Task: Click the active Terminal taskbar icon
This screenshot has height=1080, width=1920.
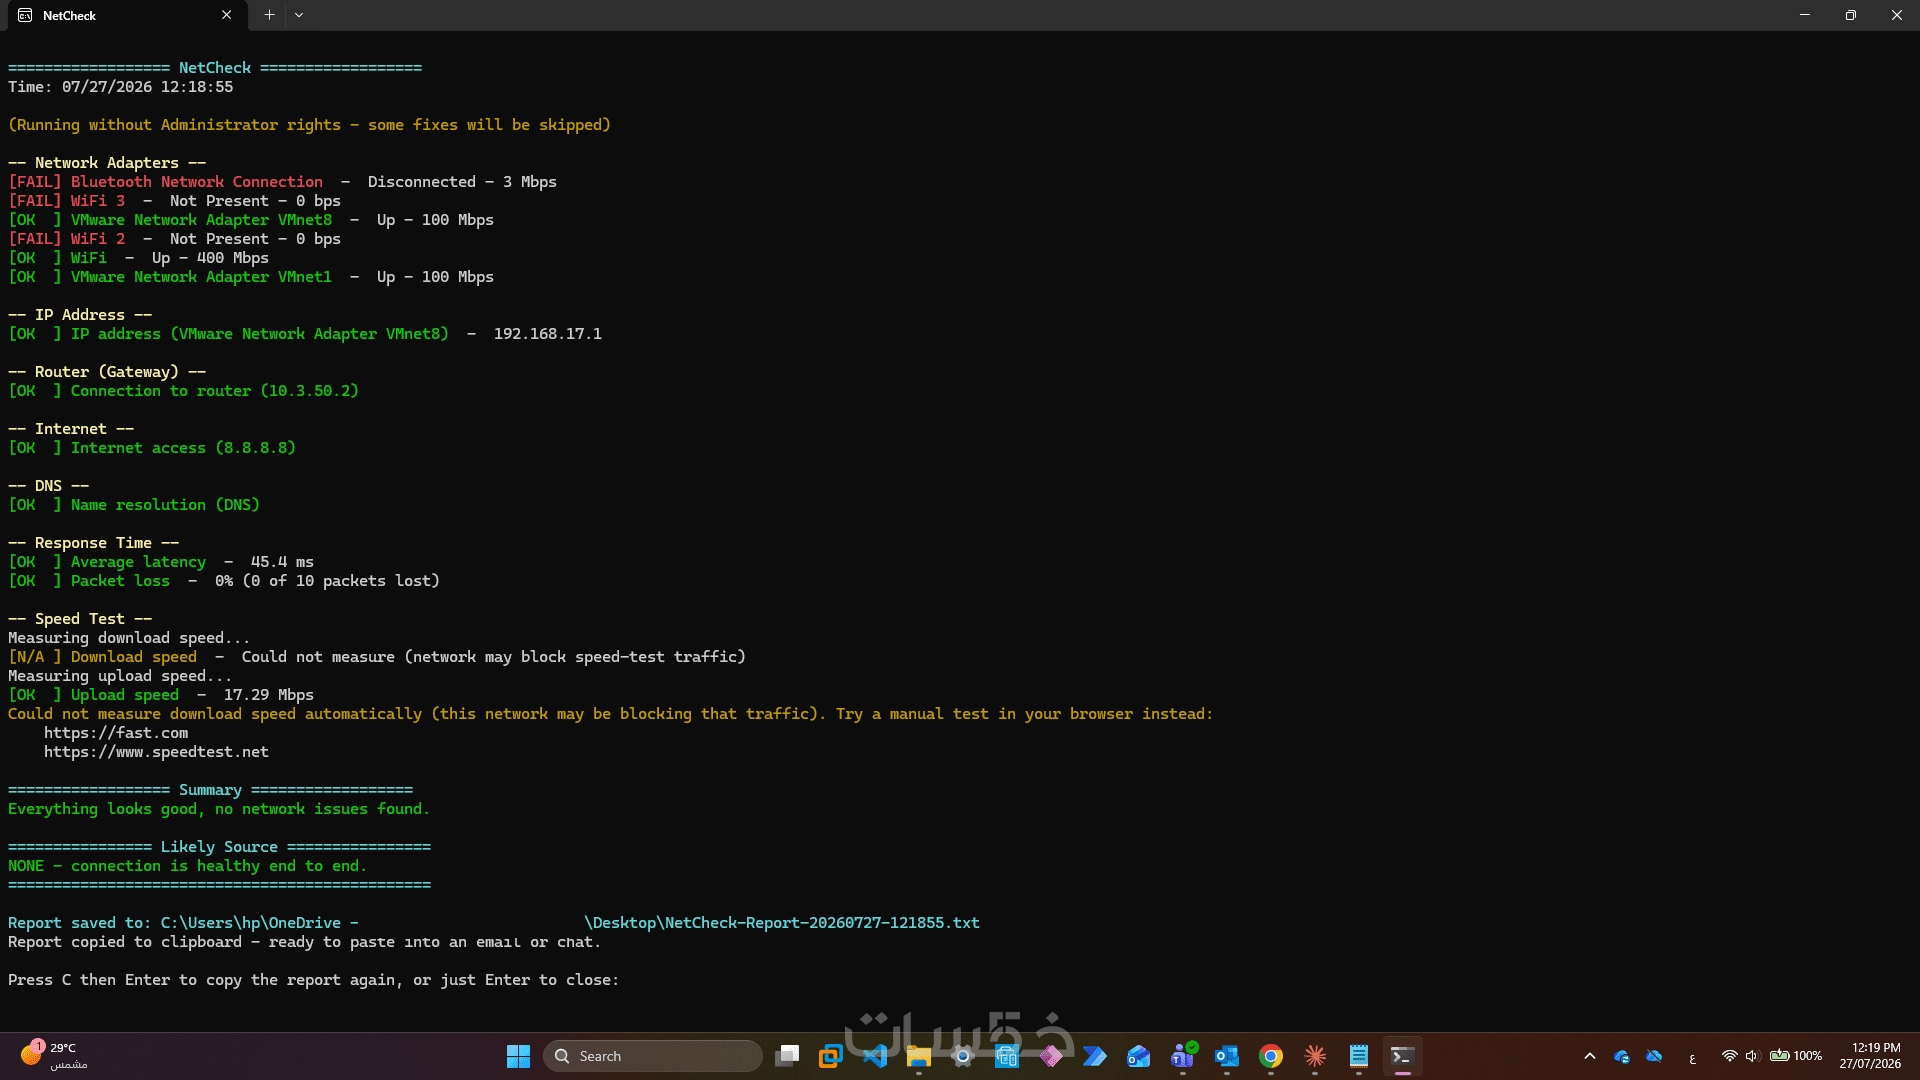Action: 1403,1056
